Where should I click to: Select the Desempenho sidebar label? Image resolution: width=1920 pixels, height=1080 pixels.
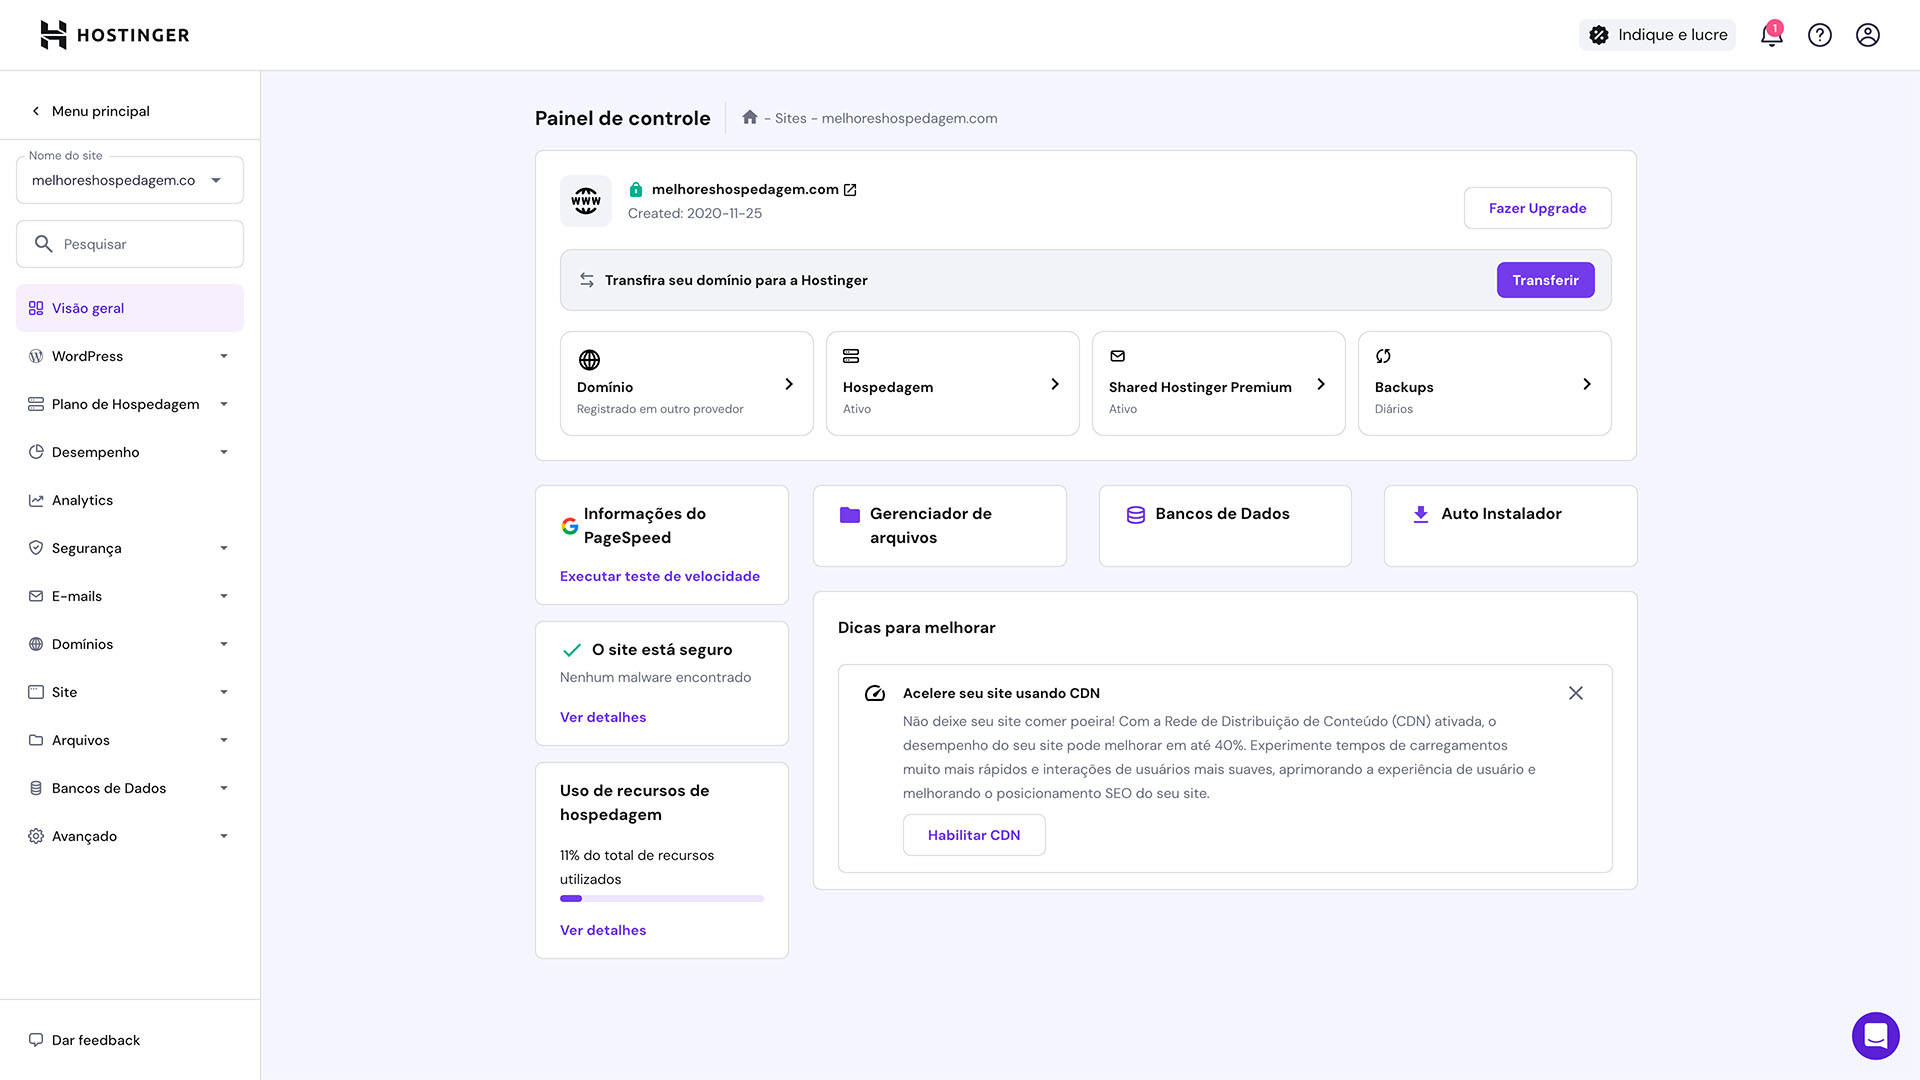[95, 452]
